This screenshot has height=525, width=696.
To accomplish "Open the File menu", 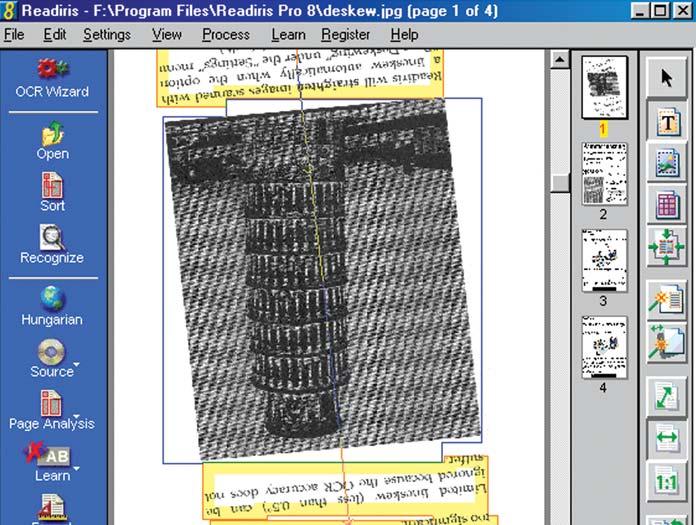I will coord(14,35).
